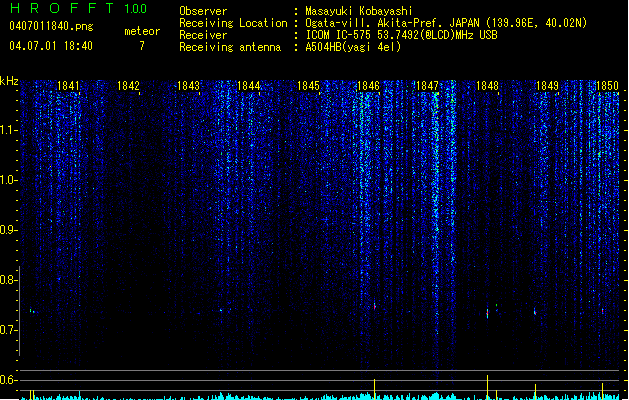This screenshot has width=629, height=400.
Task: Click the 1844 time marker
Action: click(248, 86)
